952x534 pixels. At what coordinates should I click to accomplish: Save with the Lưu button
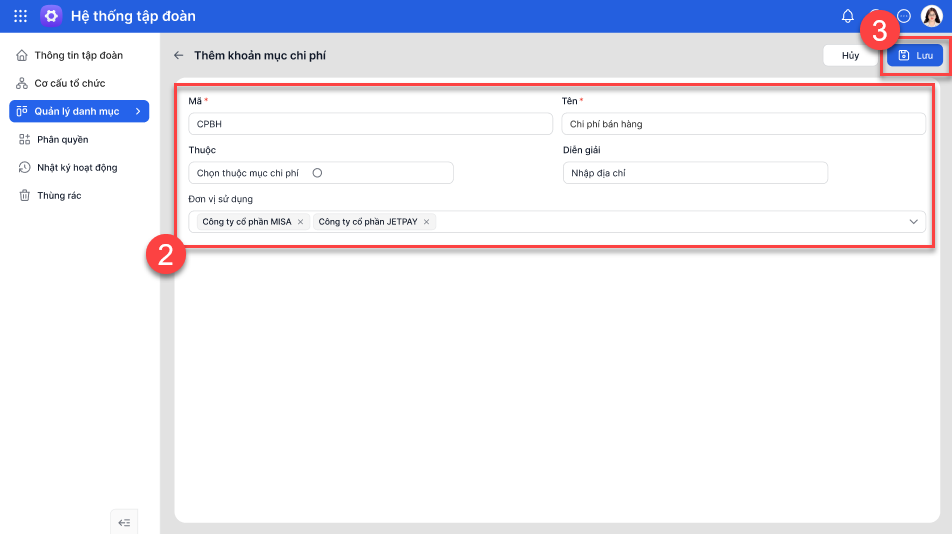coord(915,56)
